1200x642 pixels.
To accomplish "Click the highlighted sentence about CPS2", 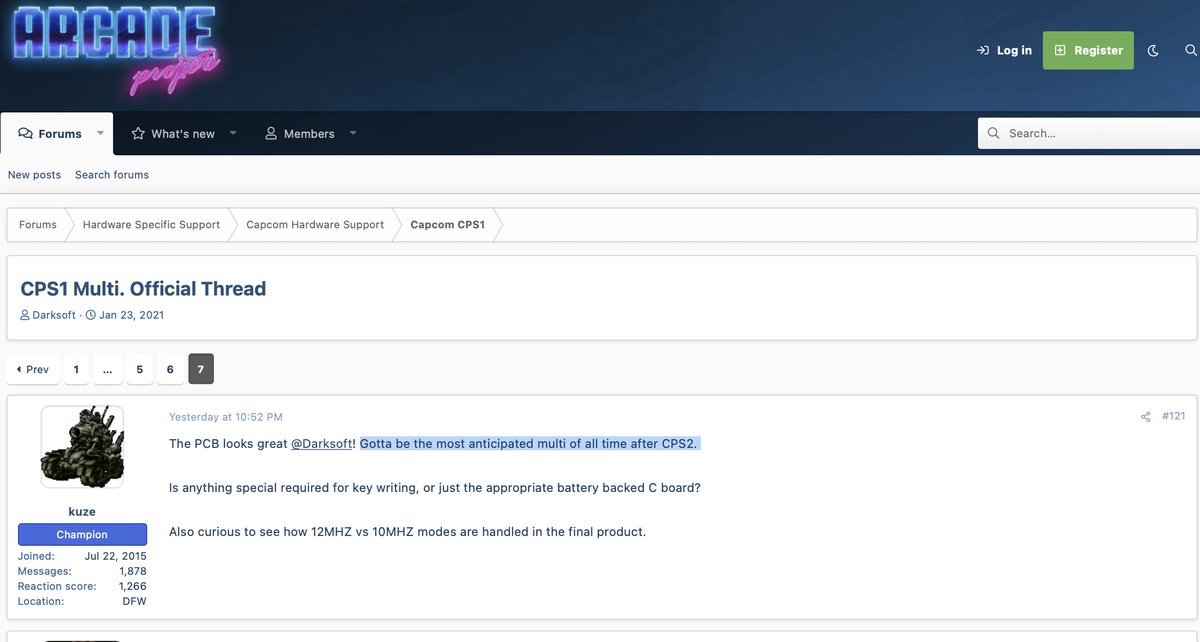I will (x=529, y=443).
